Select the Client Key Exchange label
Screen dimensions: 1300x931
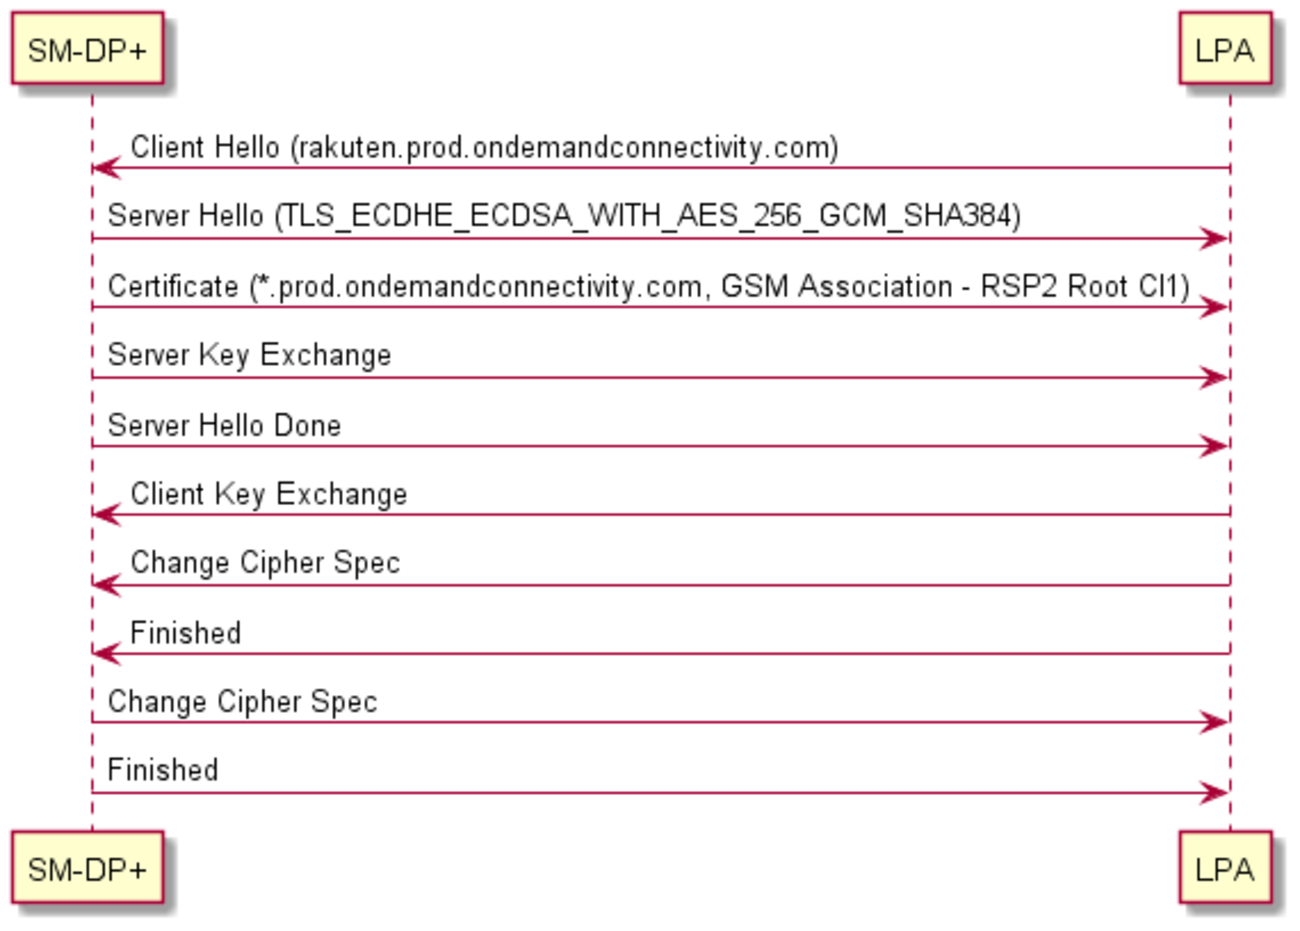(x=268, y=494)
